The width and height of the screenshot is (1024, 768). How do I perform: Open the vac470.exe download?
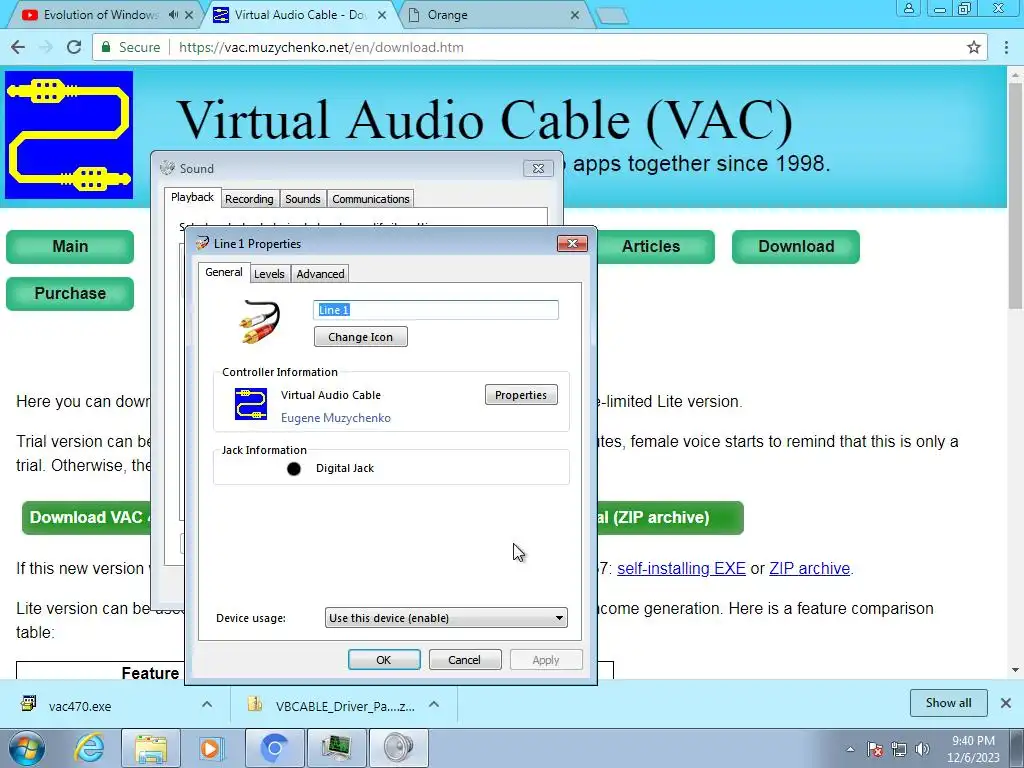point(80,706)
